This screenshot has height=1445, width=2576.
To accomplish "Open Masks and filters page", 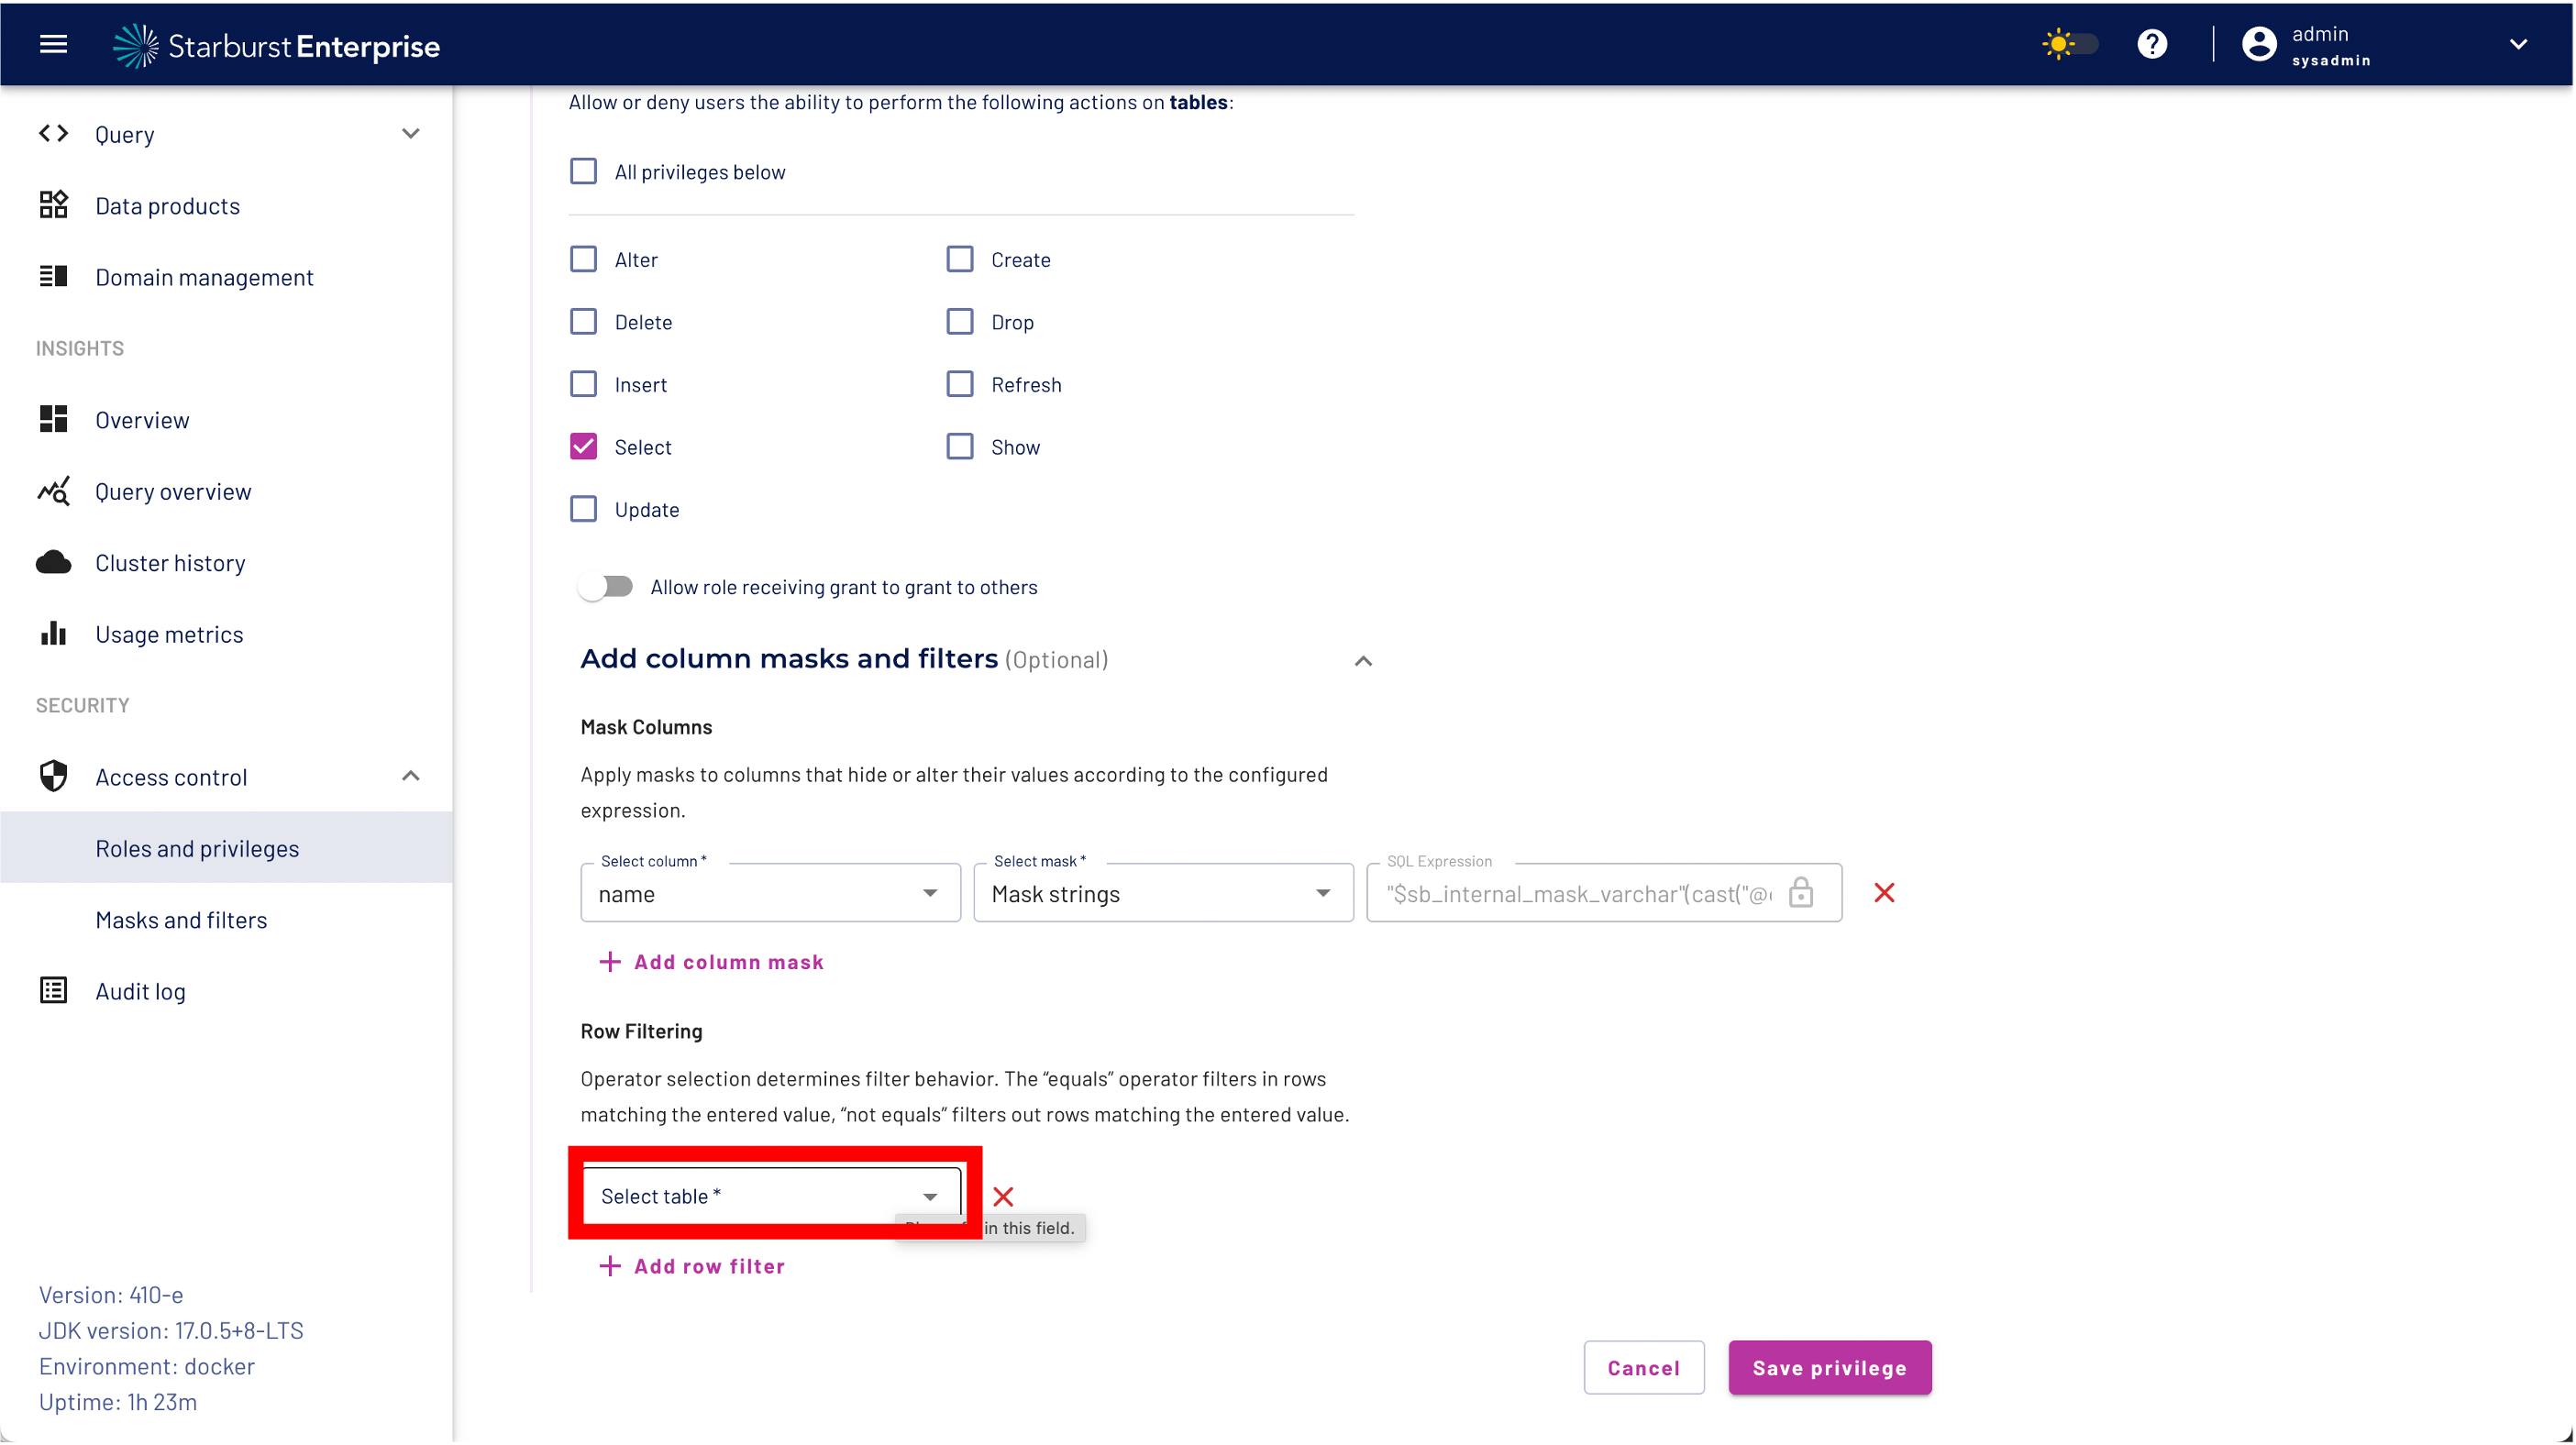I will [181, 919].
